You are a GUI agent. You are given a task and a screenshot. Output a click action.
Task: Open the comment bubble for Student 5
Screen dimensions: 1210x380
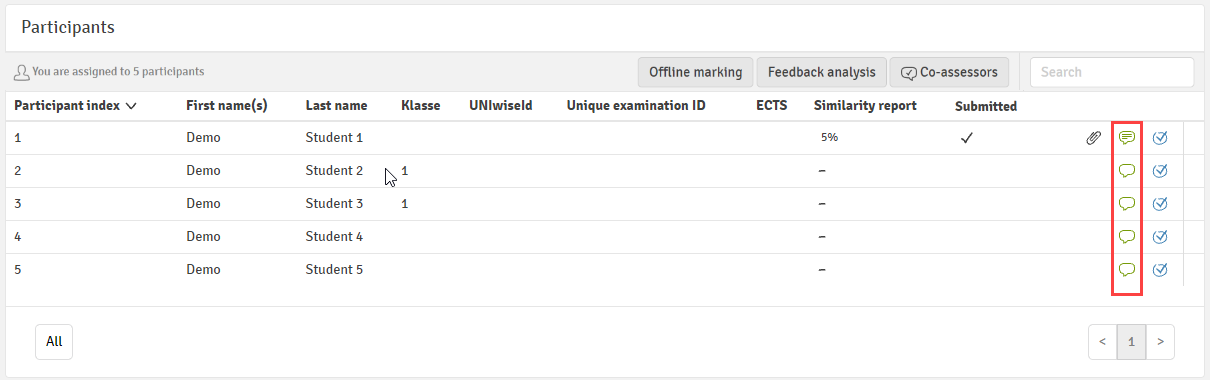tap(1127, 270)
